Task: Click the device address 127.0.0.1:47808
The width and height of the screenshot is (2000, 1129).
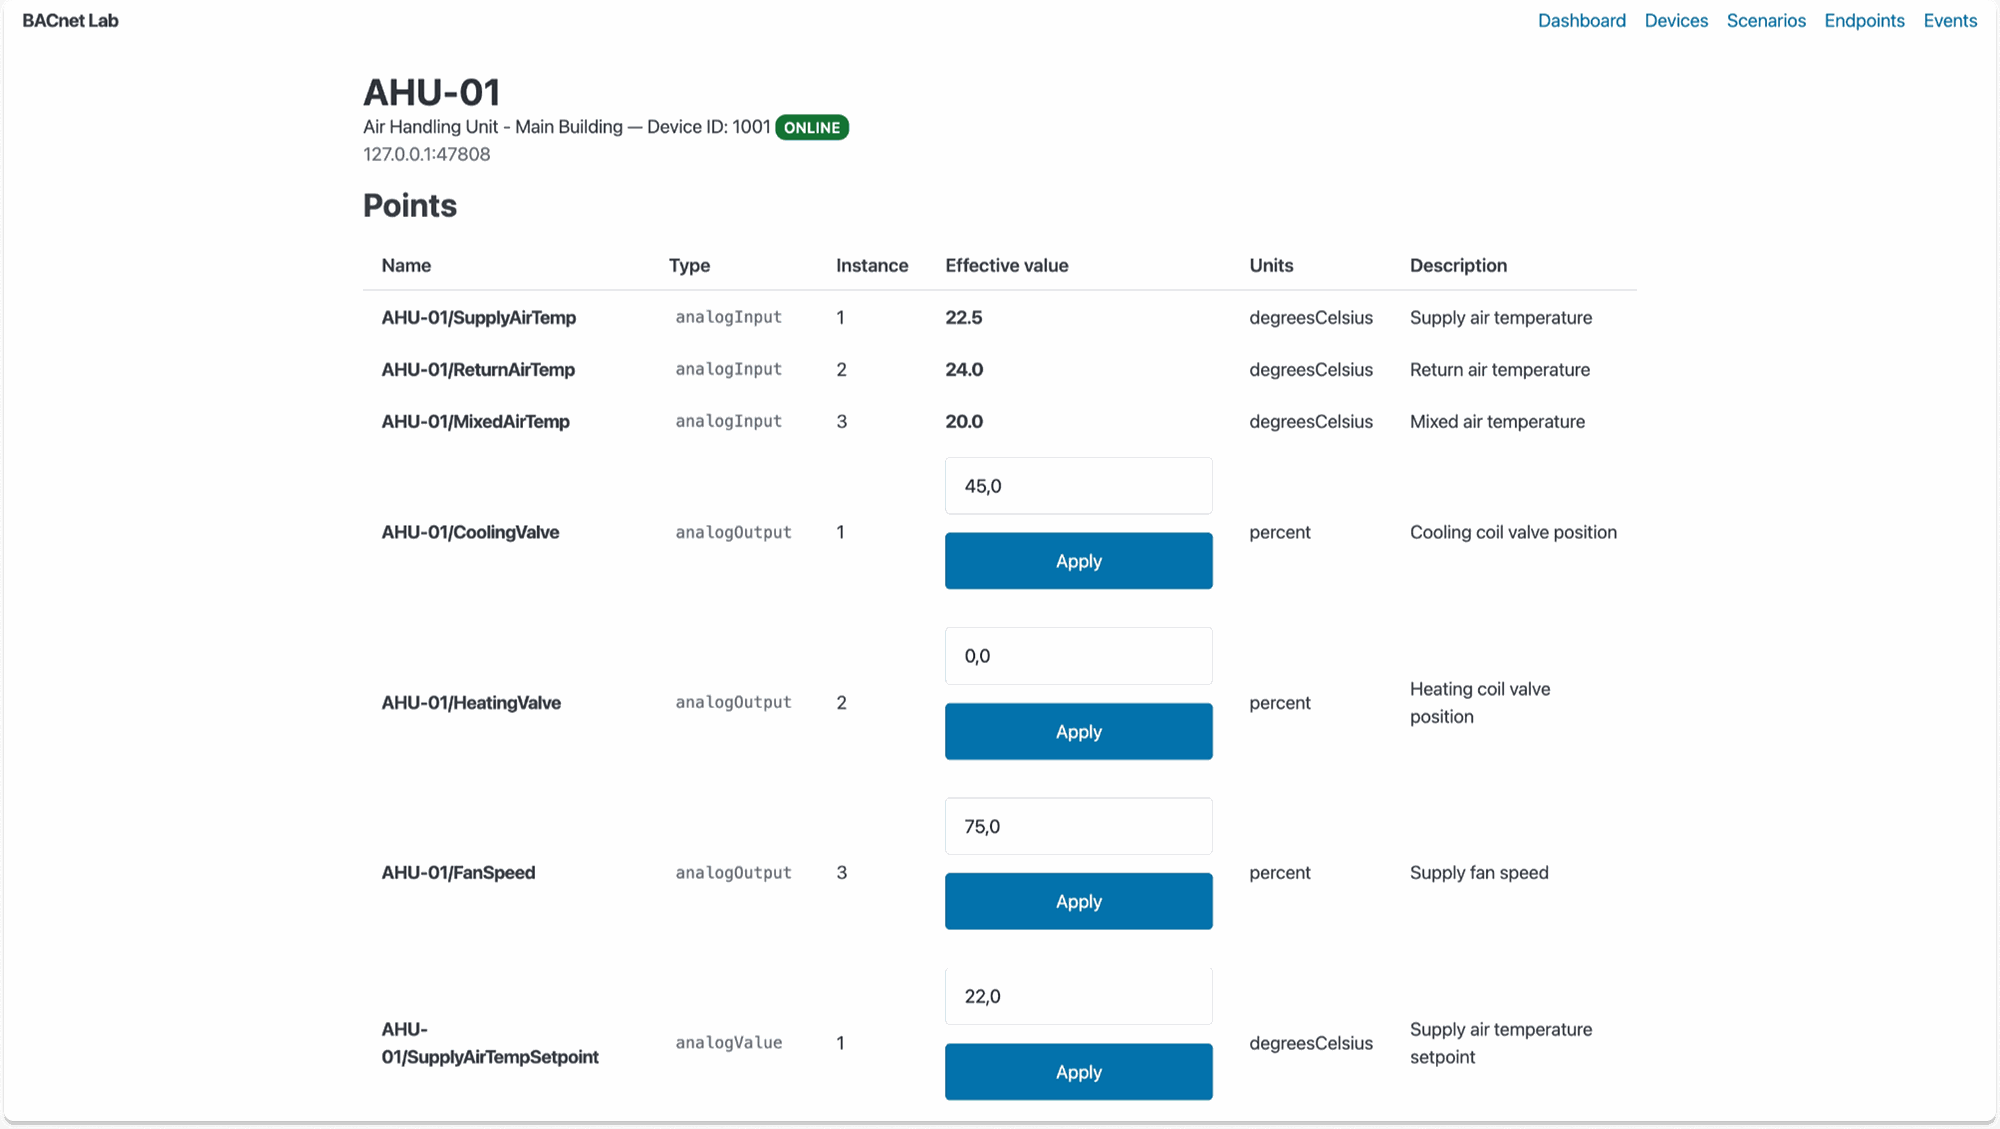Action: pyautogui.click(x=426, y=155)
